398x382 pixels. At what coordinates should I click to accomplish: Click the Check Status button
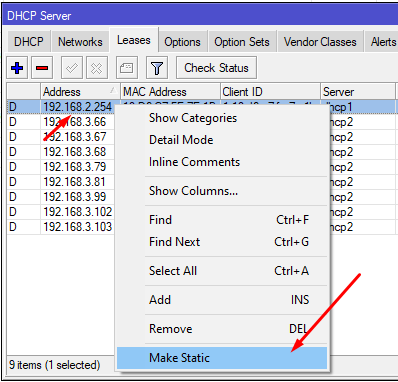pos(216,68)
